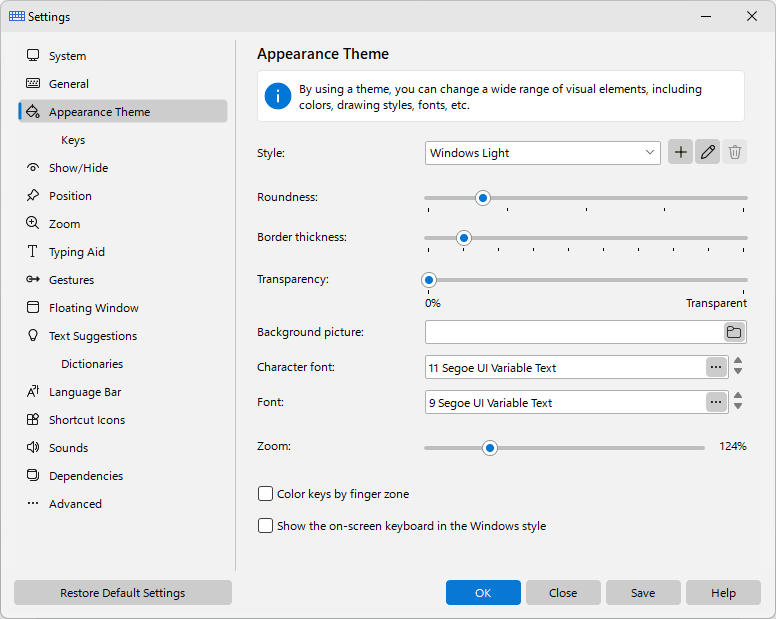Click the Gestures arrow icon
776x619 pixels.
coord(33,280)
